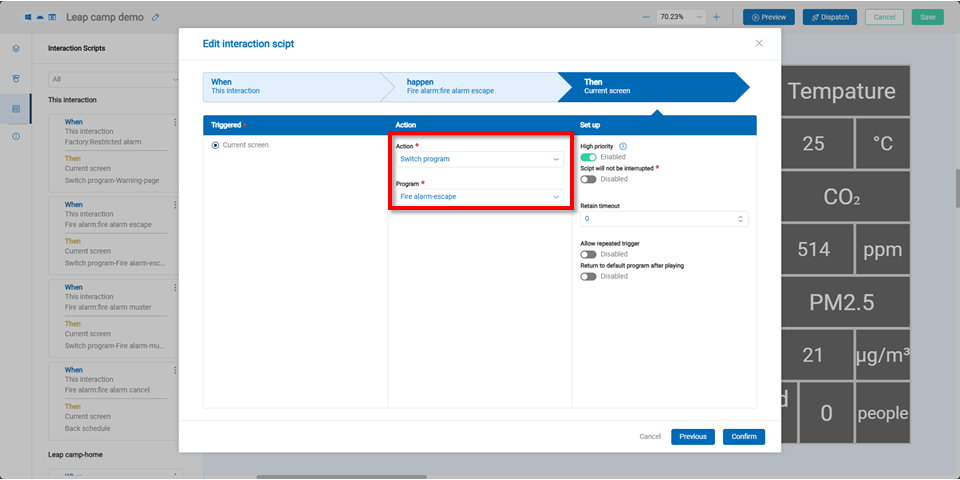960x480 pixels.
Task: Open the 70.23% zoom level dropdown
Action: pos(681,17)
